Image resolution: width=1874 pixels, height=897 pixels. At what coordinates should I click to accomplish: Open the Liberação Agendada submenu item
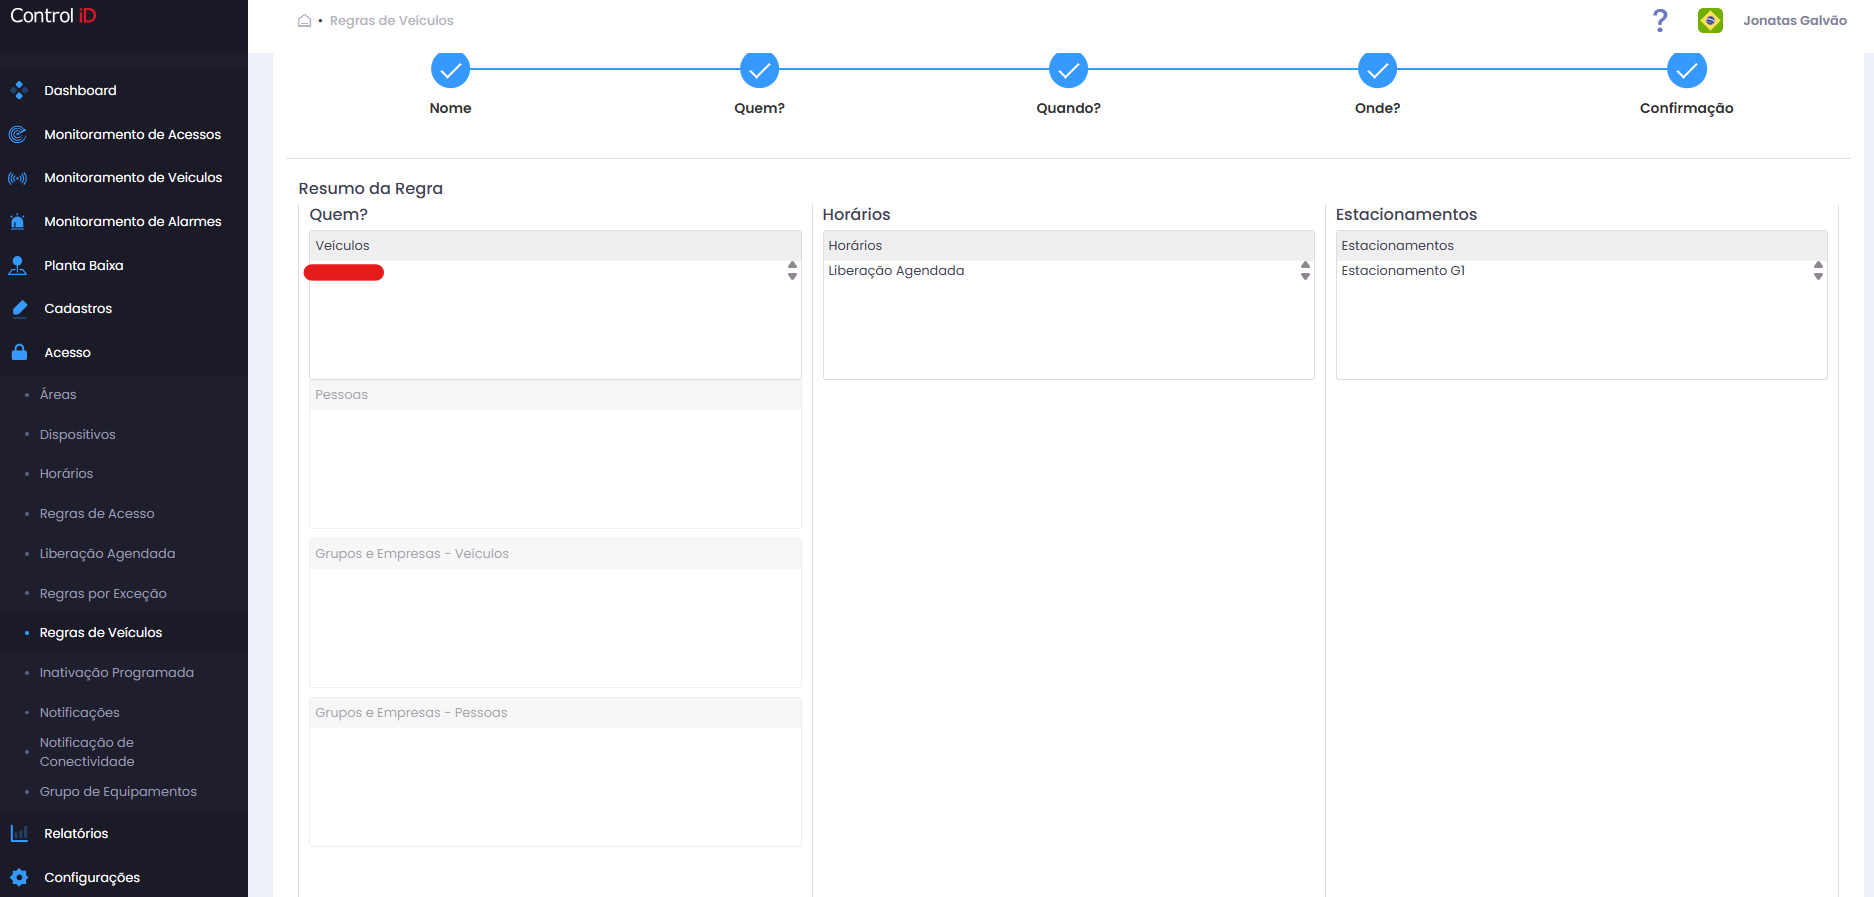pos(107,554)
